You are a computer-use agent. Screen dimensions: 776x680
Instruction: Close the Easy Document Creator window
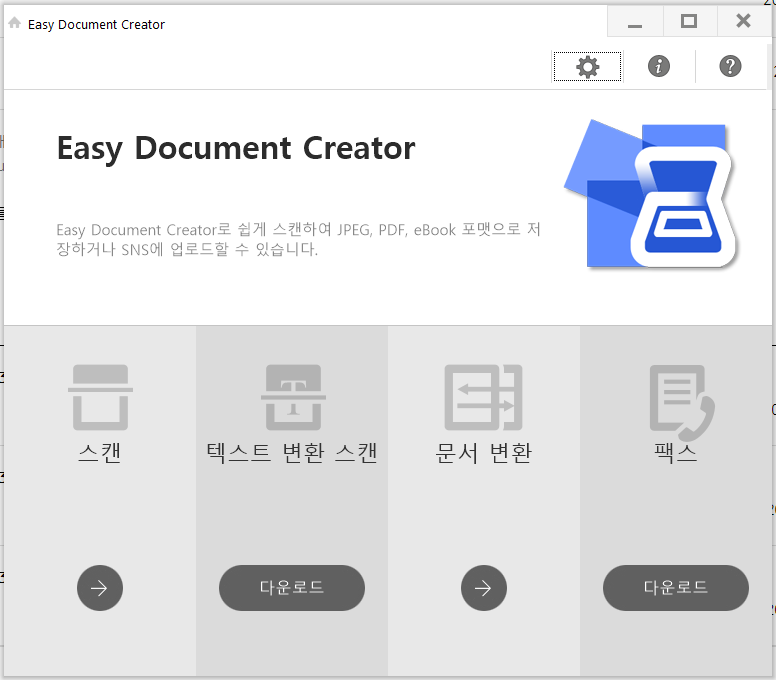[x=743, y=21]
